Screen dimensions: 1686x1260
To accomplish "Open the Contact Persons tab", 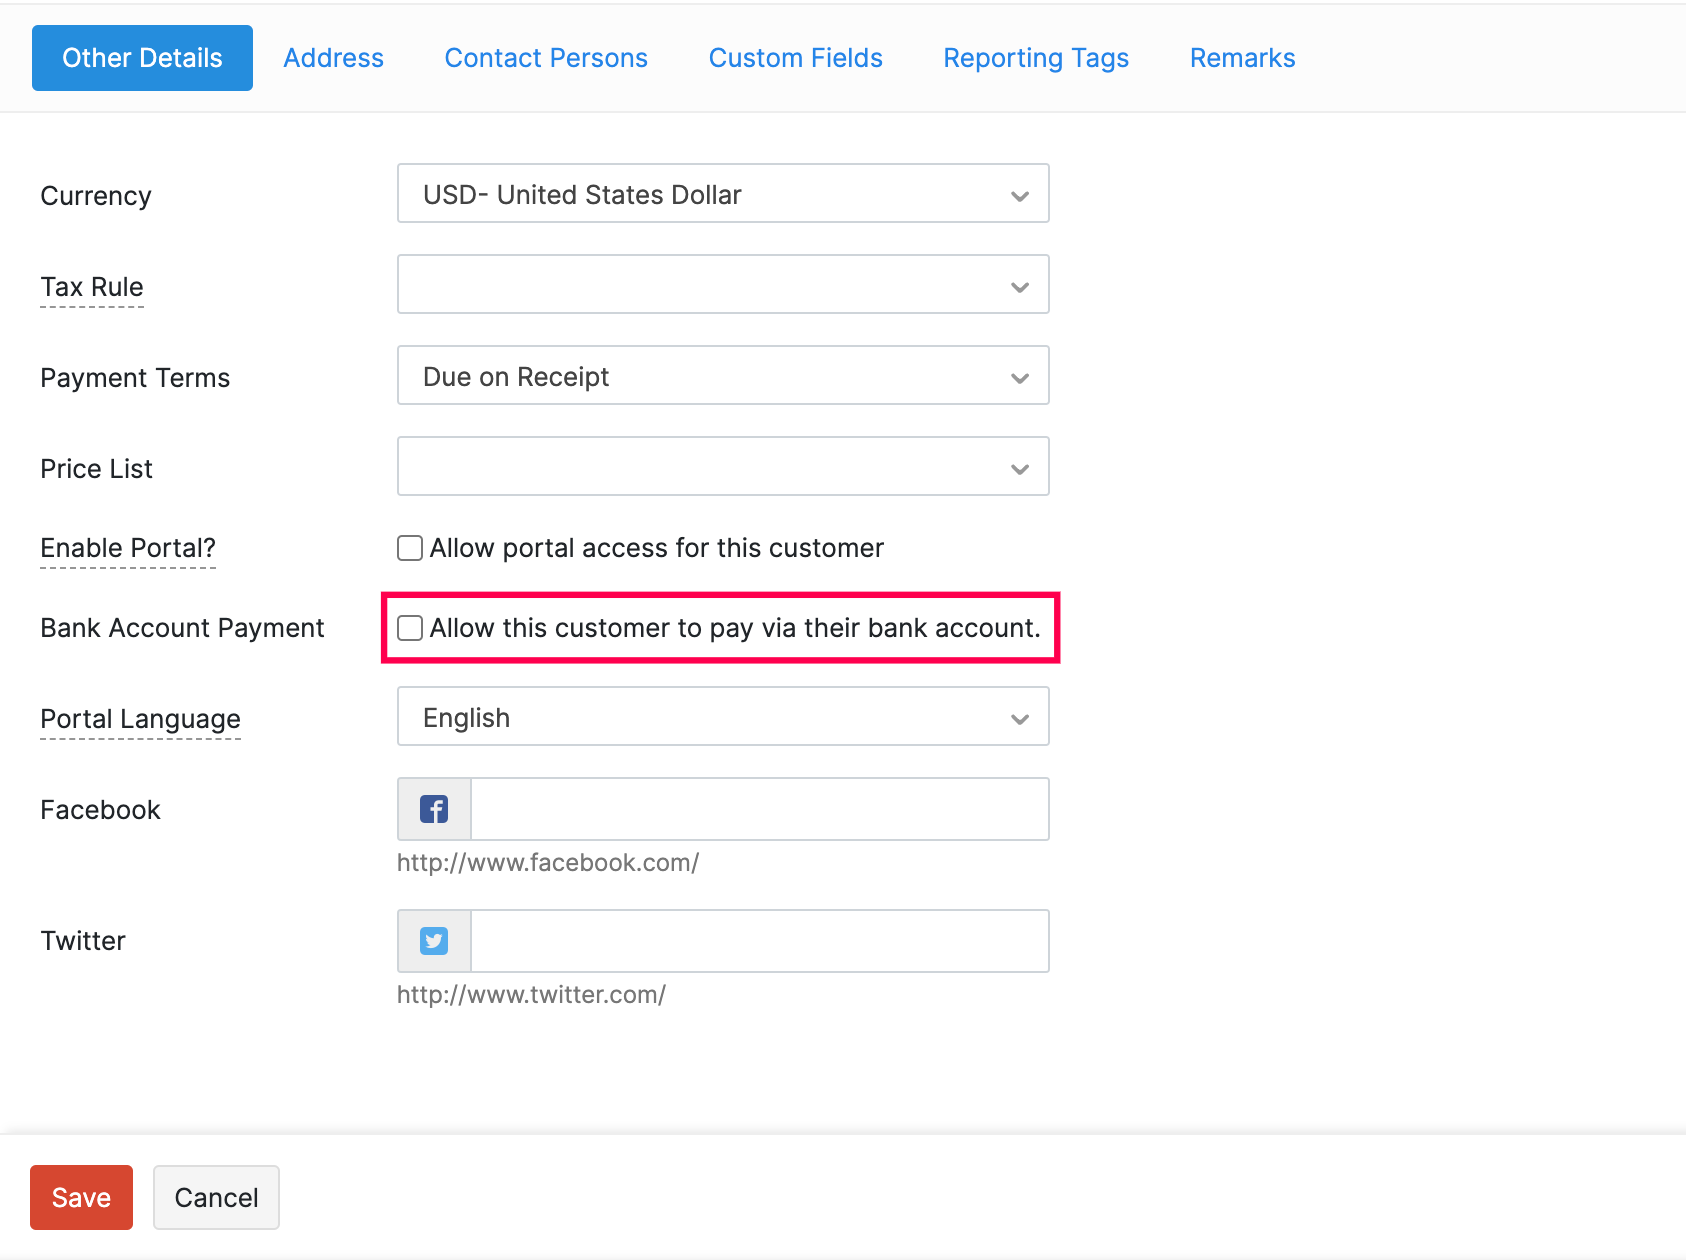I will 546,58.
